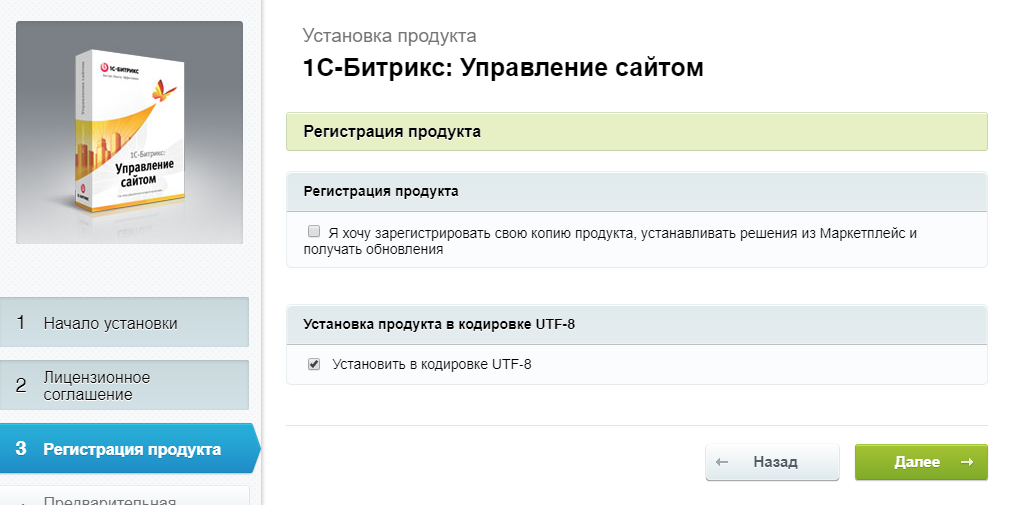1021x505 pixels.
Task: Select step 3 'Регистрация продукта'
Action: click(129, 448)
